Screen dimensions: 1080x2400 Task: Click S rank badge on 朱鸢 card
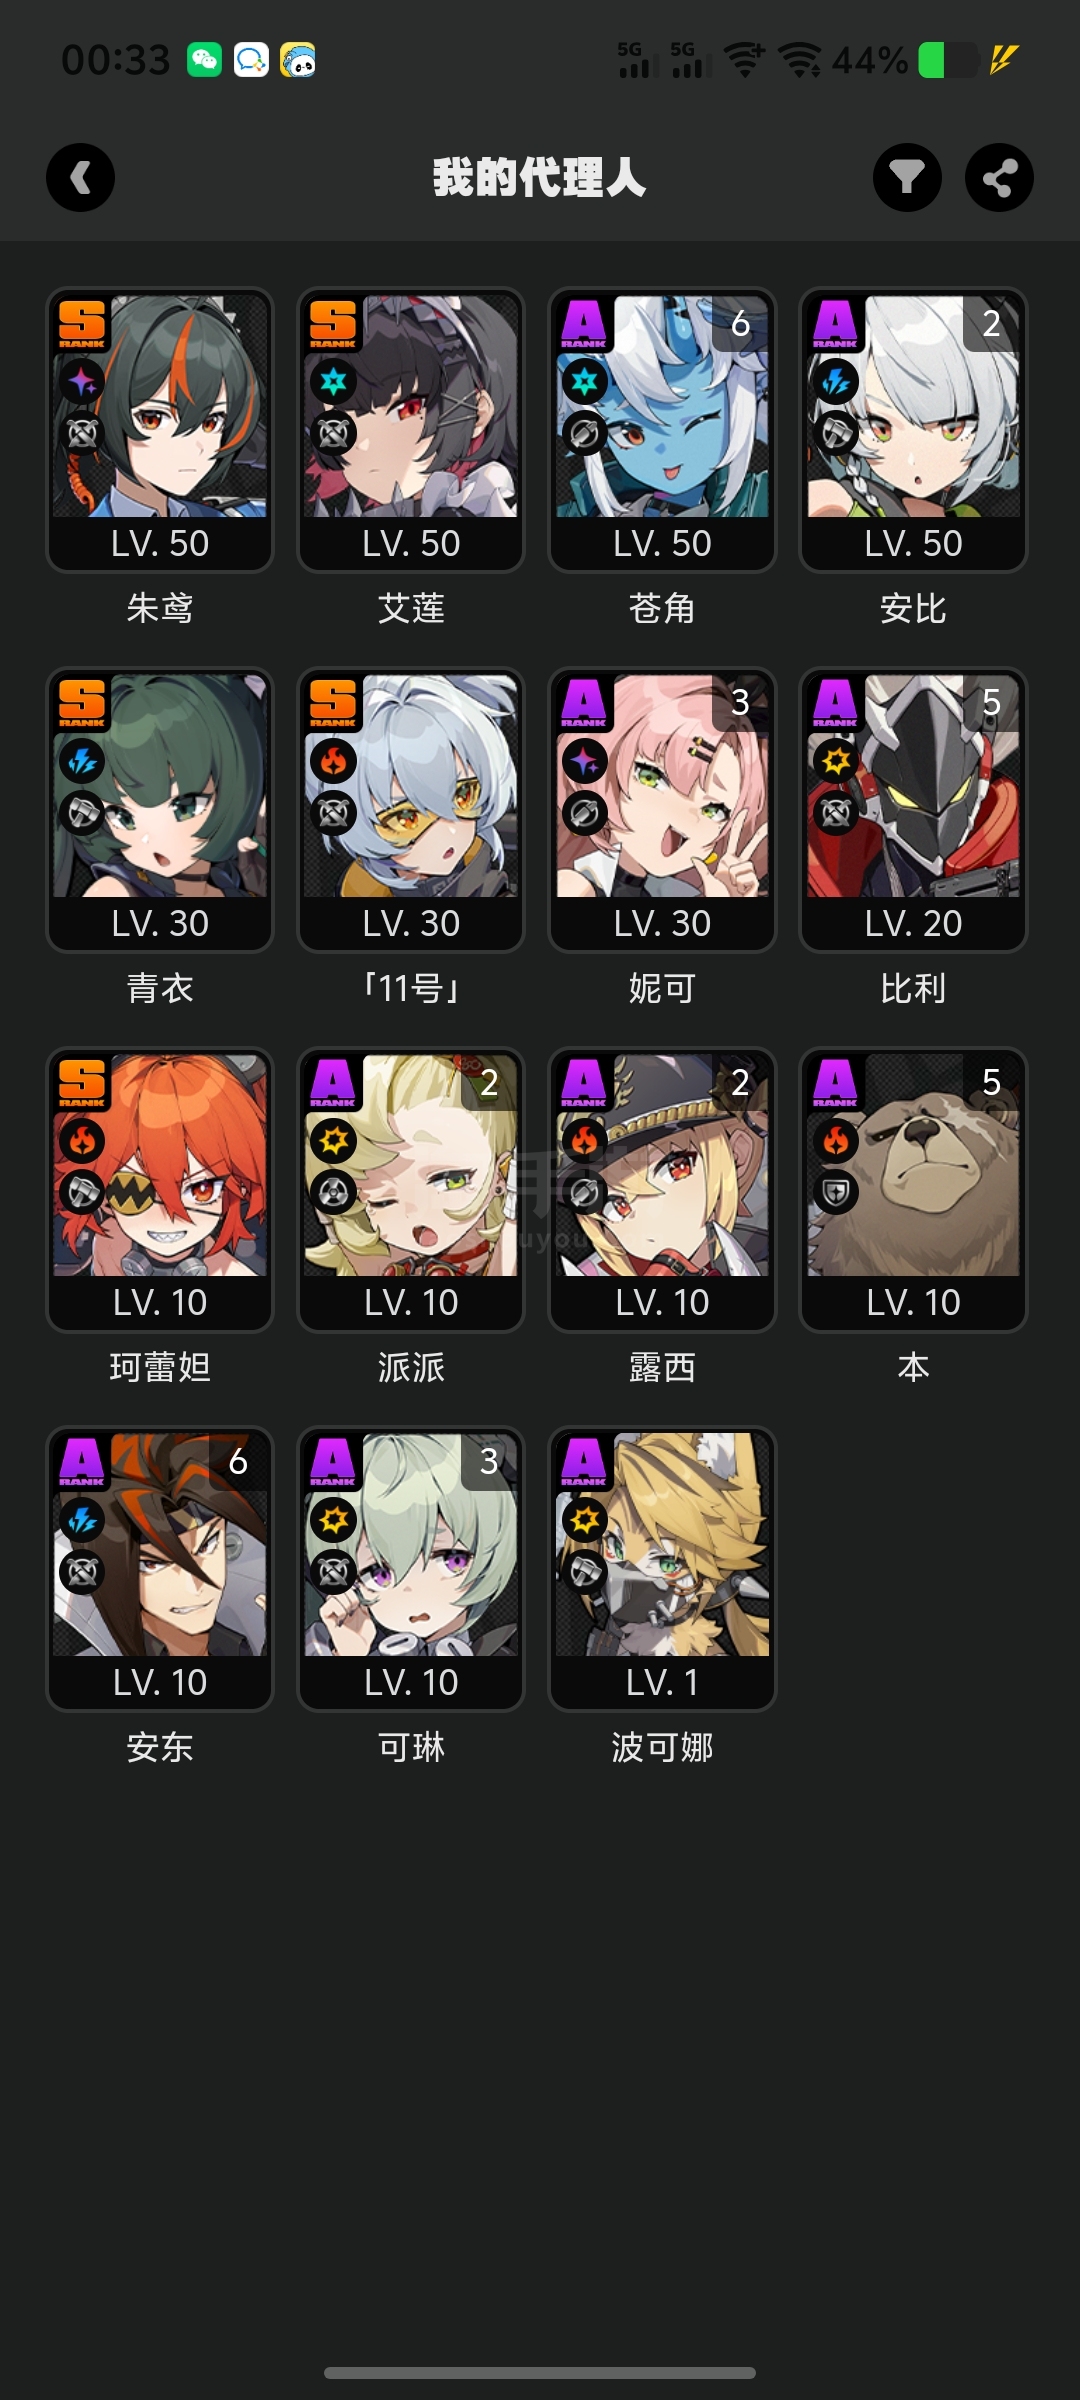(x=82, y=324)
